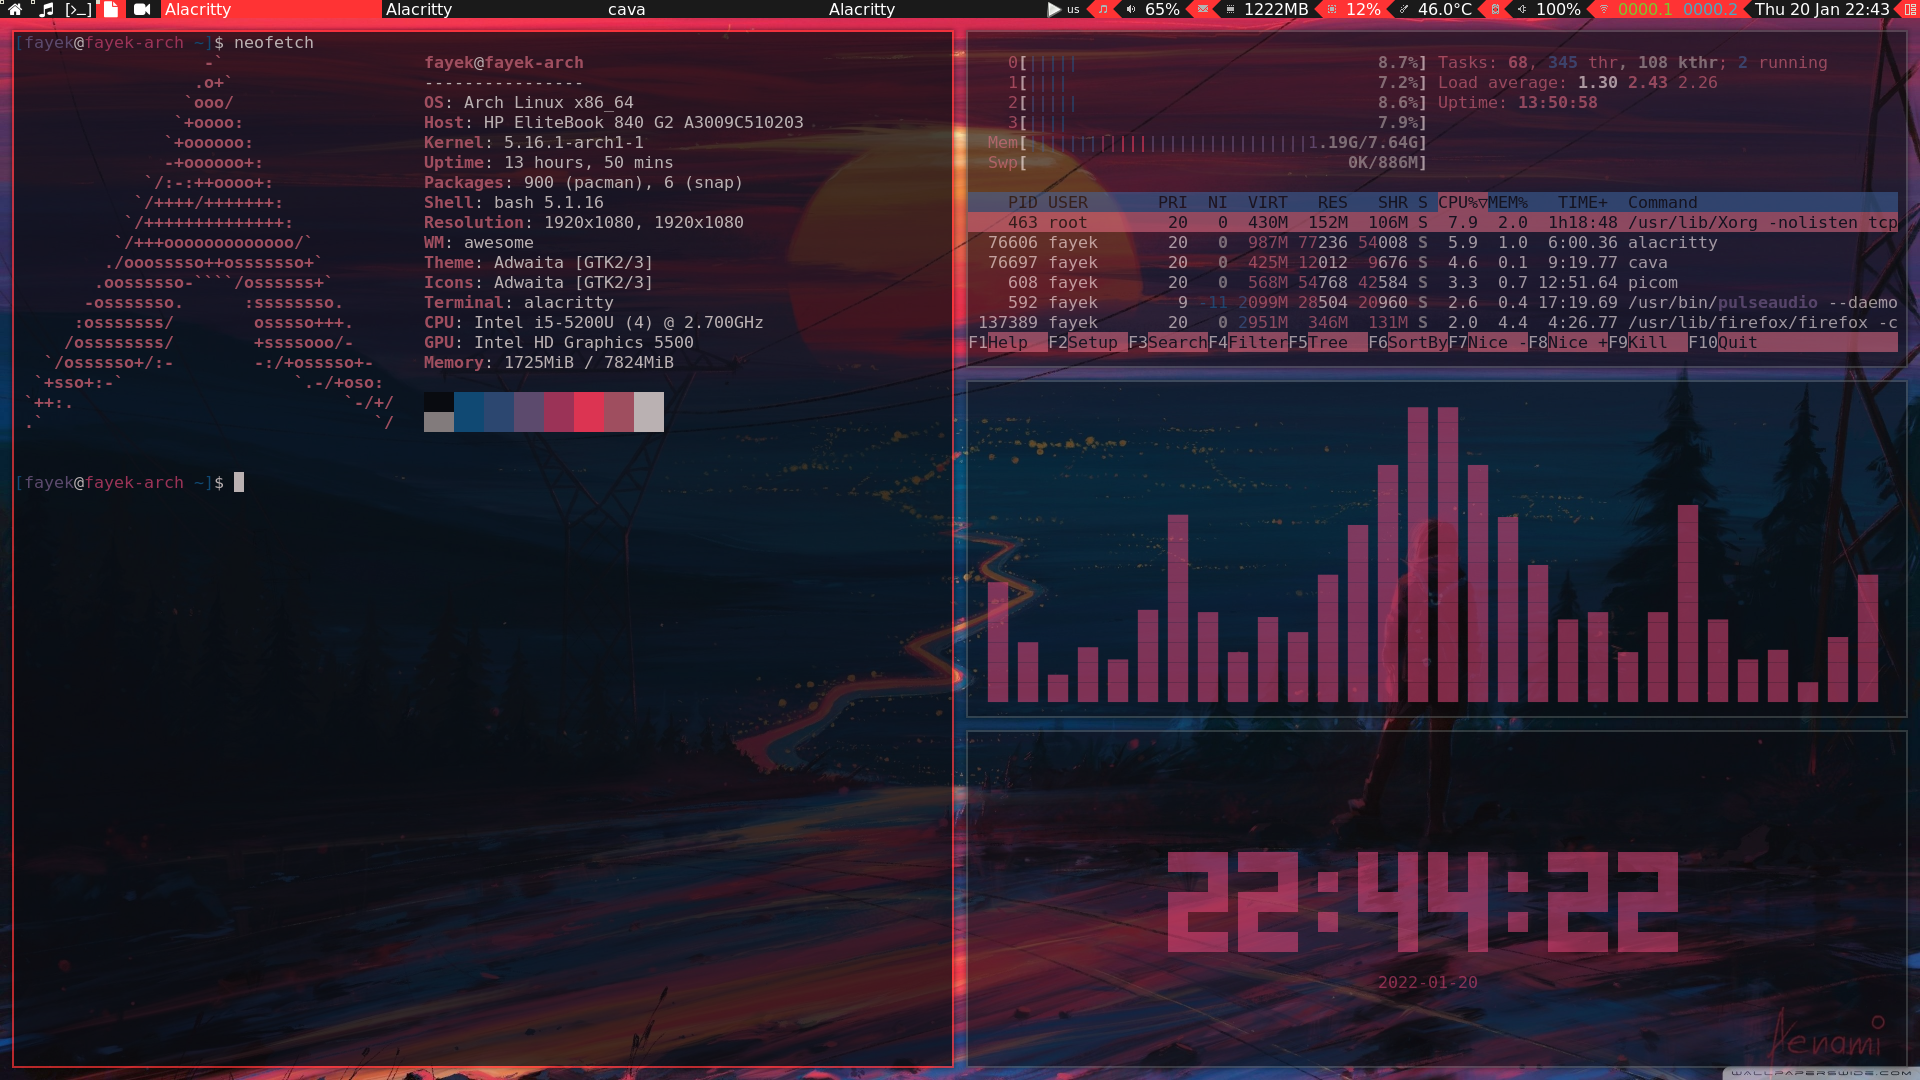Click the PID column header in htop
The width and height of the screenshot is (1920, 1080).
click(1023, 202)
